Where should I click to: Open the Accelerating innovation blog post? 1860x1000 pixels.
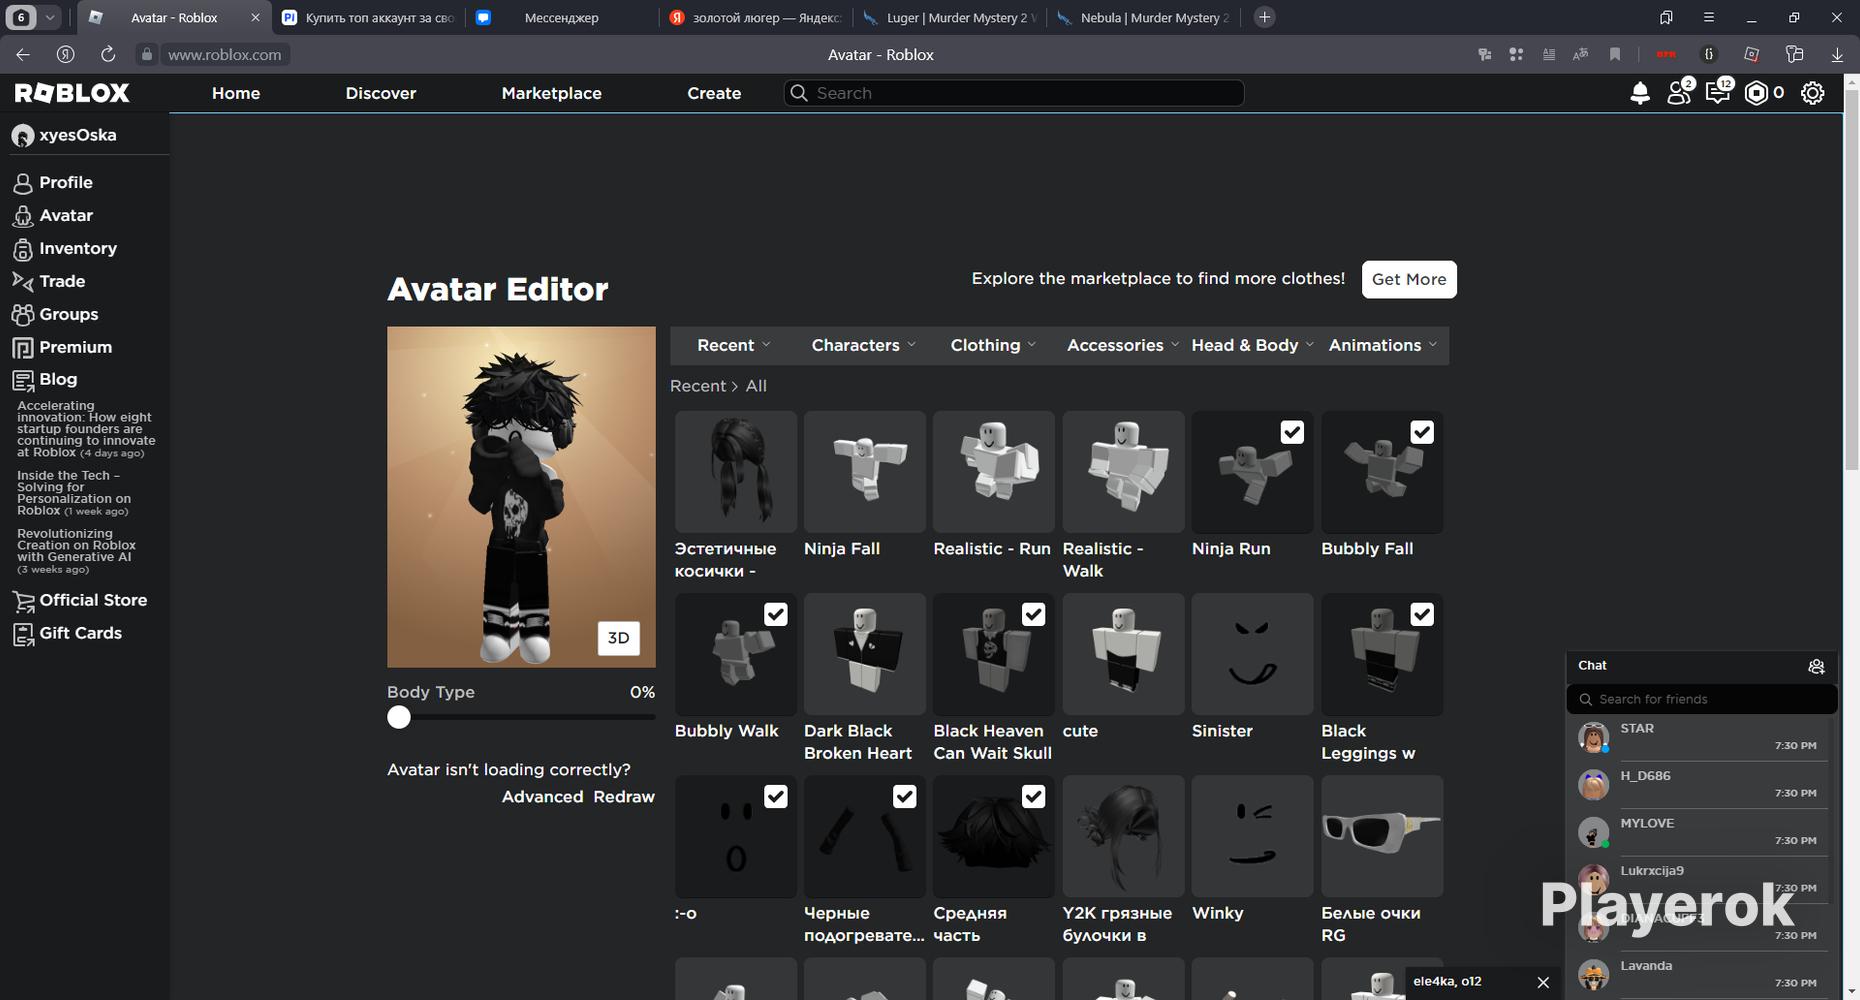pyautogui.click(x=86, y=429)
